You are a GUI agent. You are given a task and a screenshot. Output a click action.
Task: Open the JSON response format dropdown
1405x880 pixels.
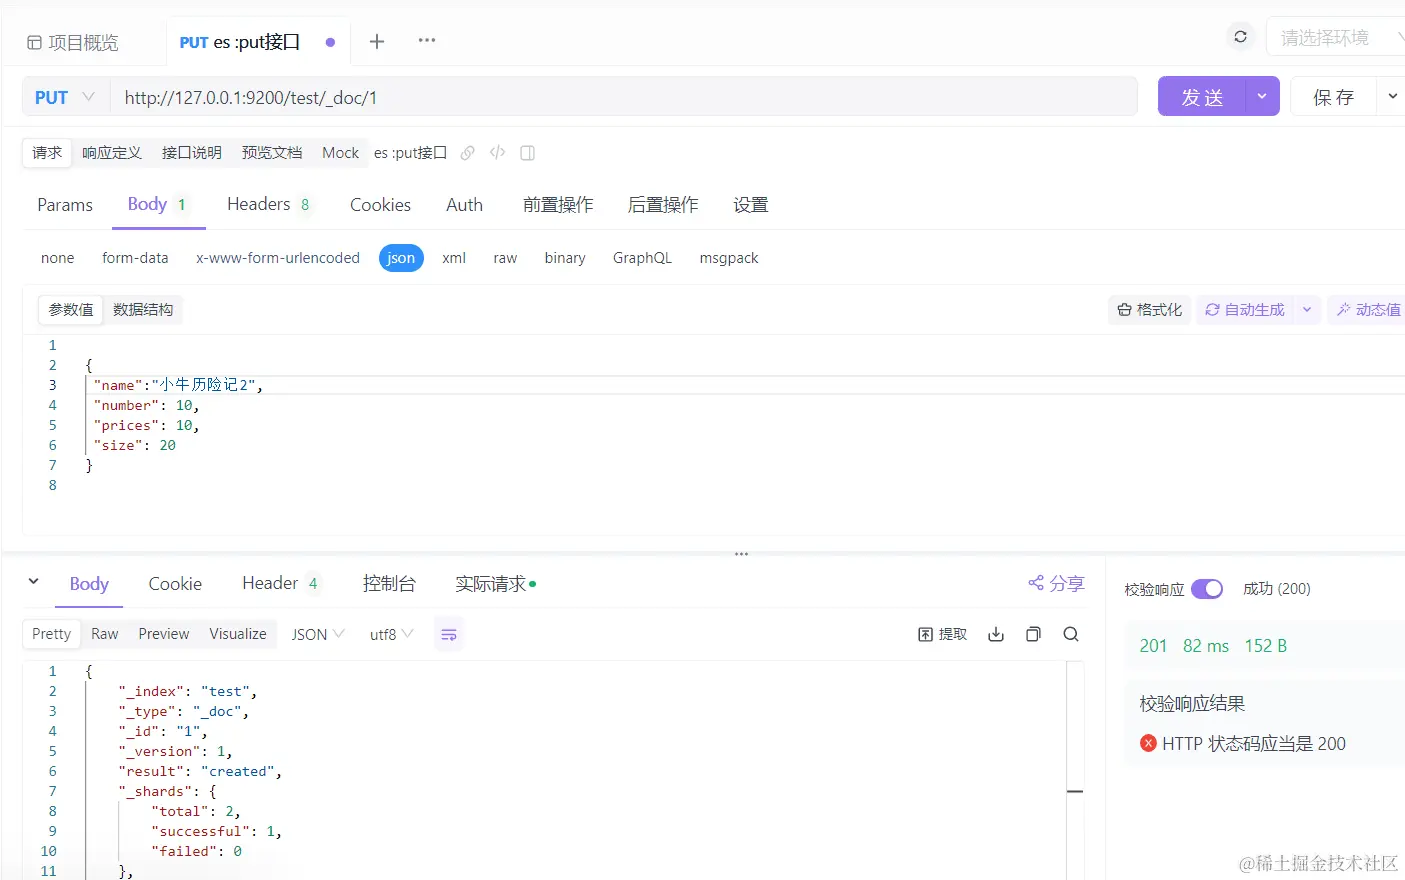point(318,635)
